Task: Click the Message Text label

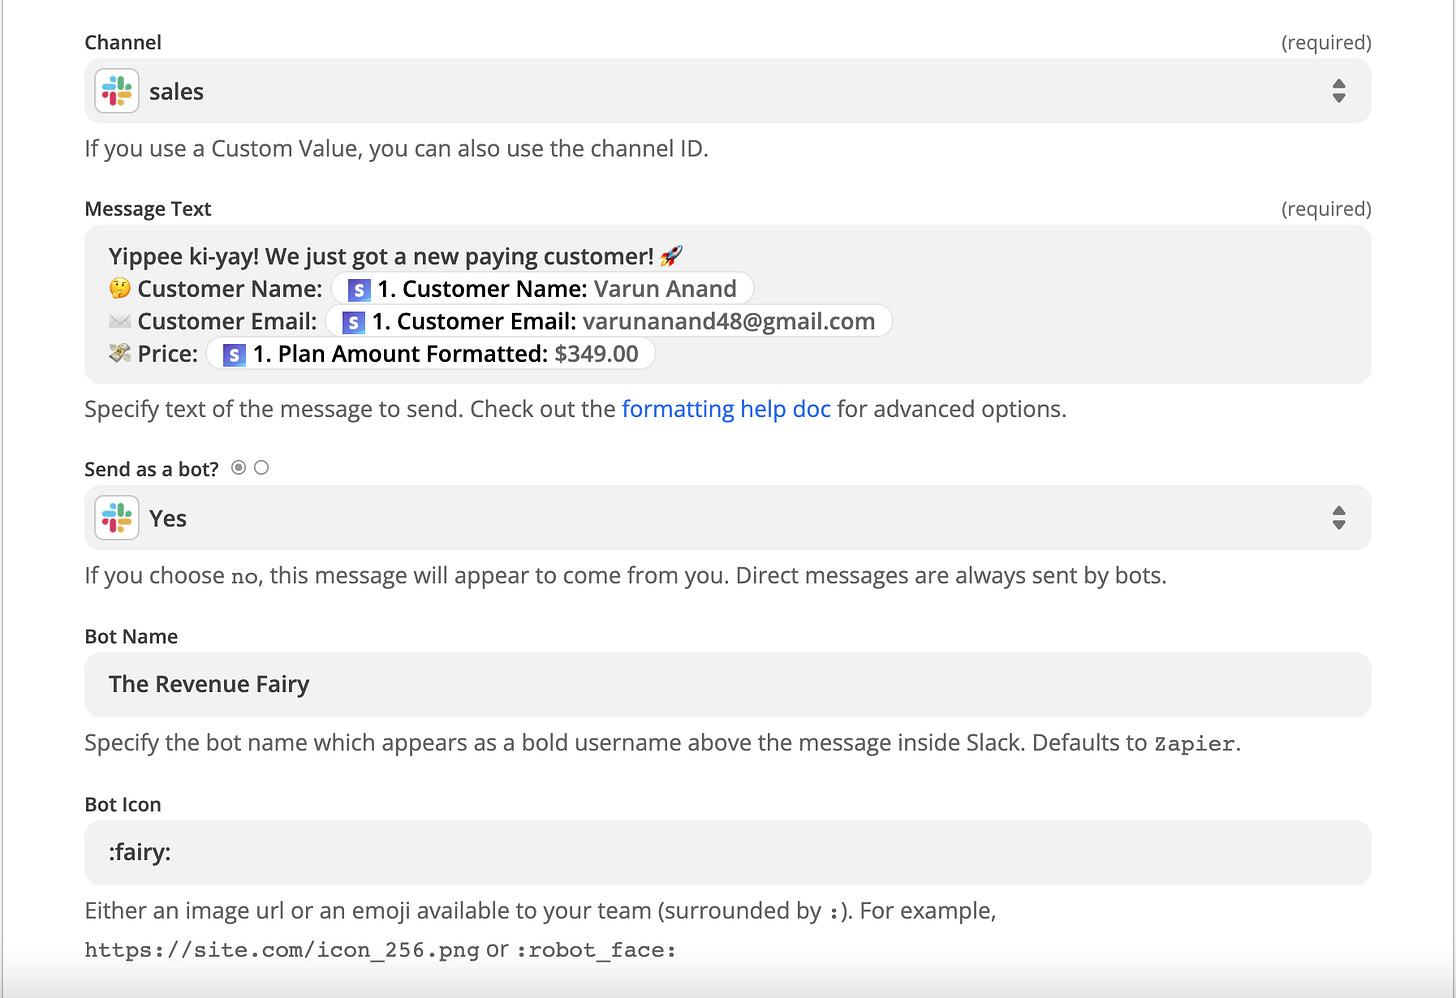Action: (x=148, y=209)
